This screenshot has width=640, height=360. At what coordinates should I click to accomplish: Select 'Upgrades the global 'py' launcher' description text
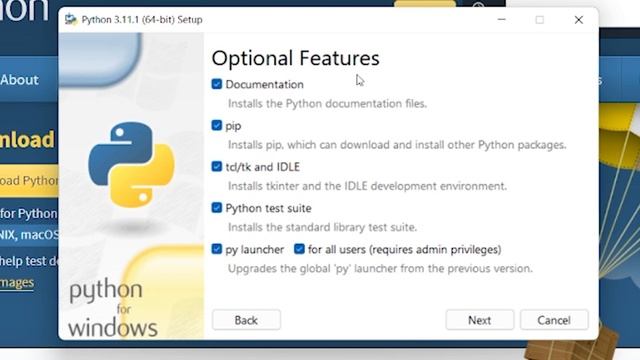click(380, 269)
